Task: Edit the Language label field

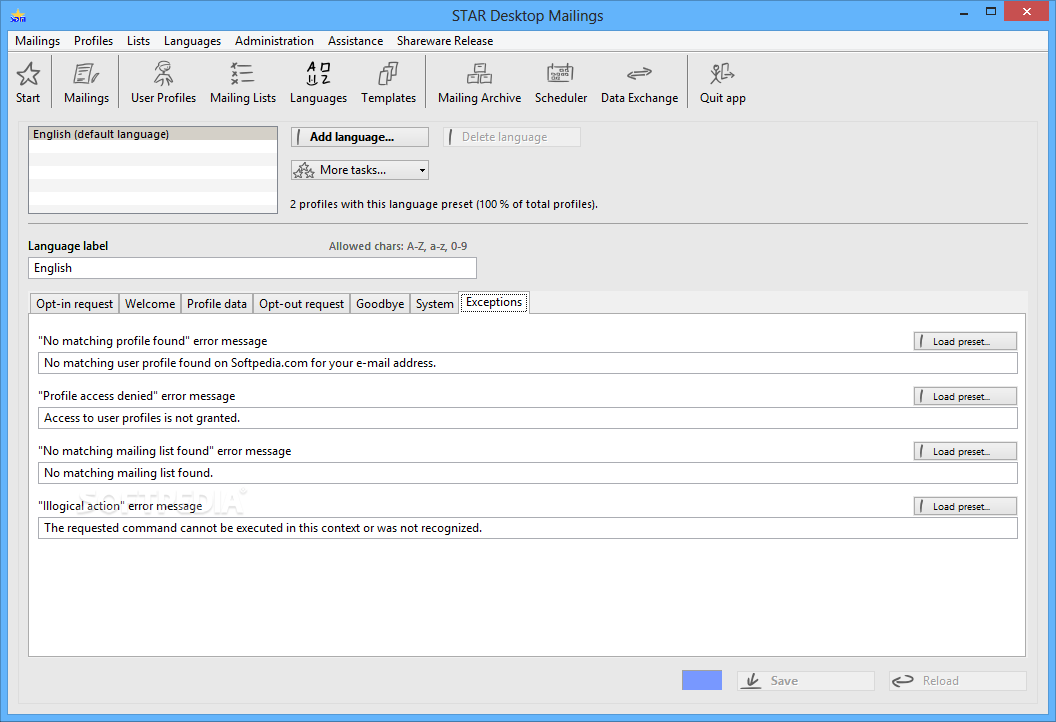Action: tap(253, 268)
